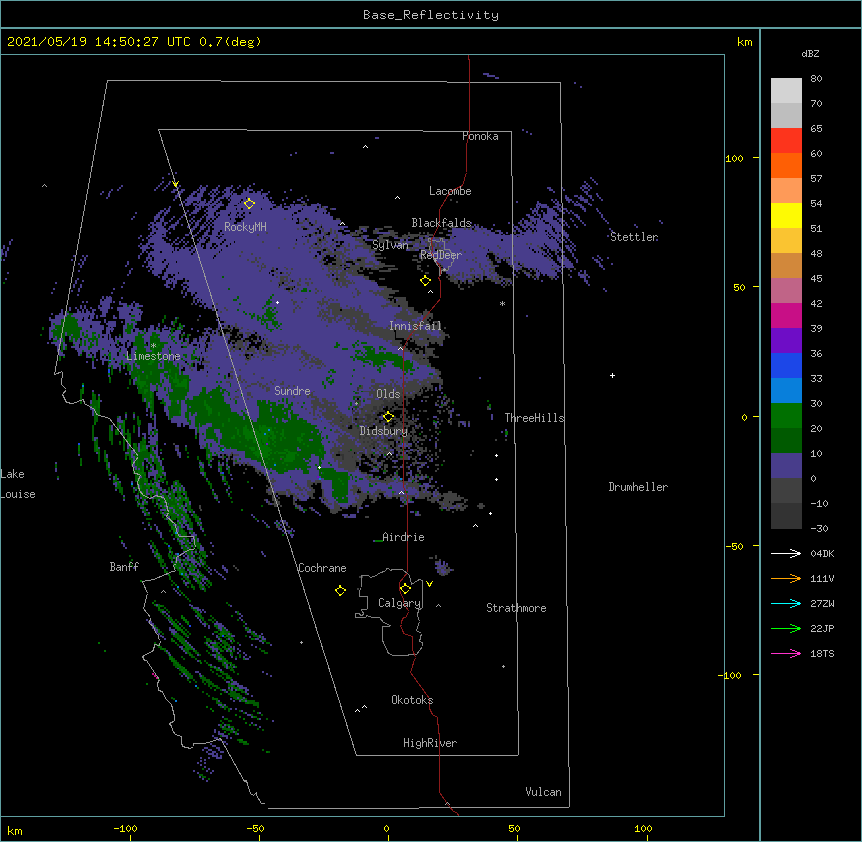Select the yellow diamond marker inside Calgary
The width and height of the screenshot is (862, 842).
click(x=406, y=589)
